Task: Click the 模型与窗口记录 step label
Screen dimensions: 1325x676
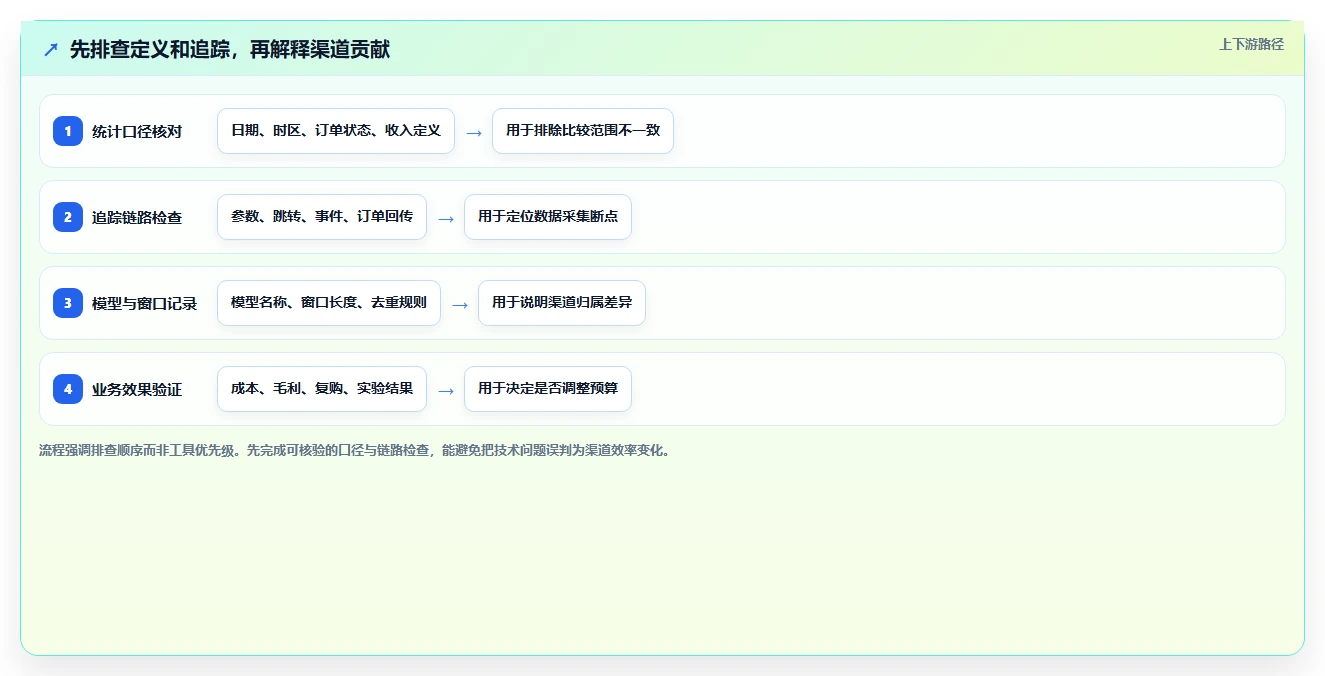Action: pos(144,303)
